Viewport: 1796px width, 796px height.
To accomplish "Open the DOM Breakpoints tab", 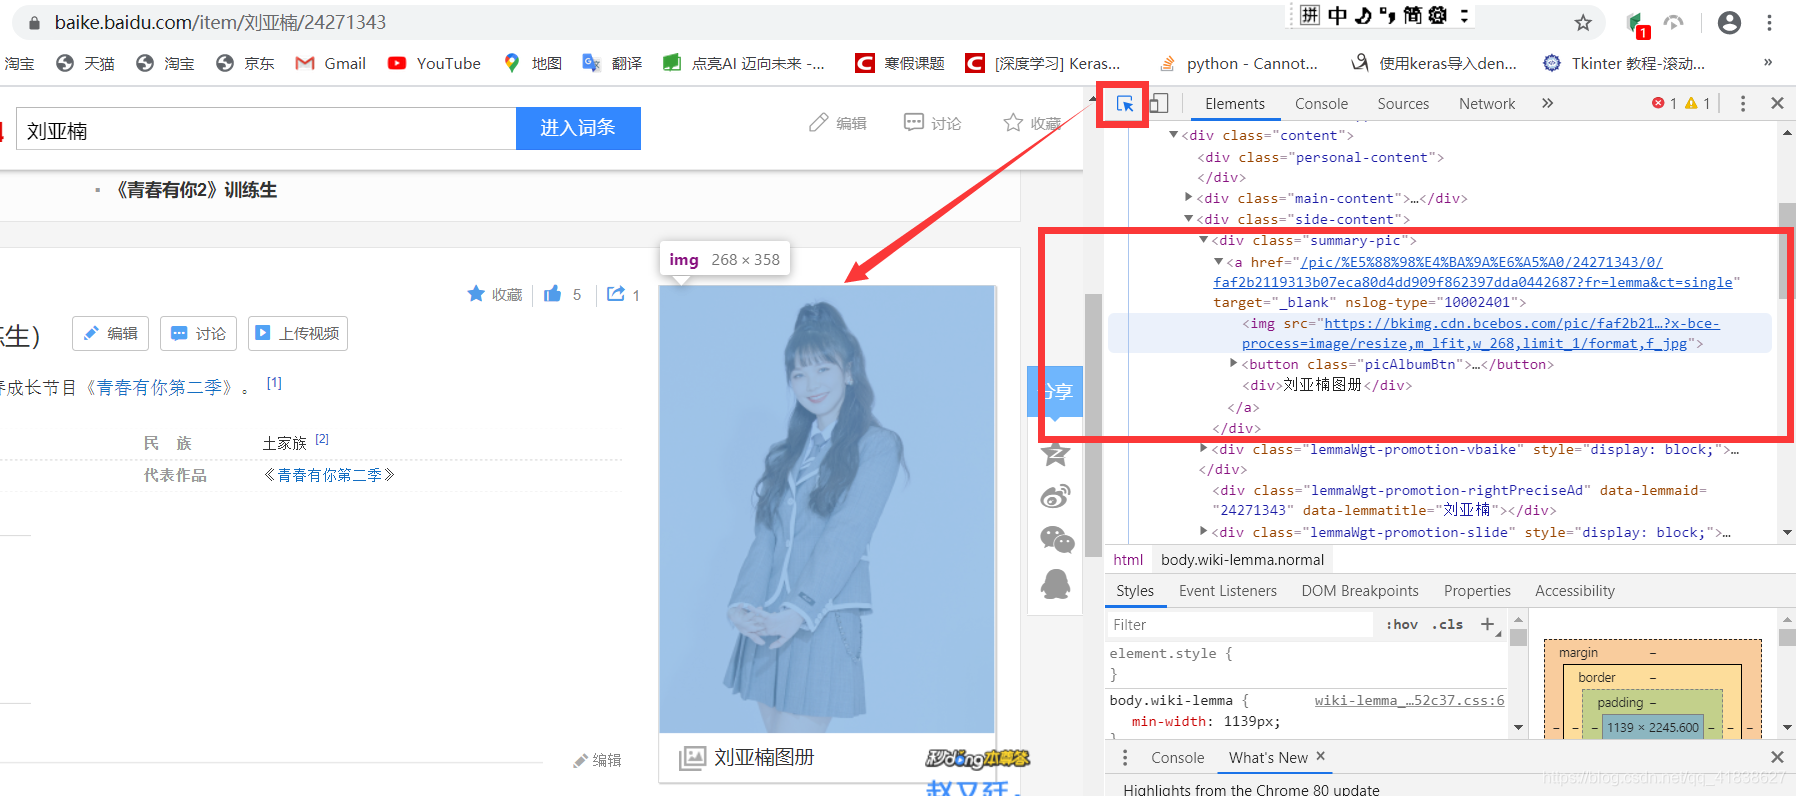I will [x=1360, y=591].
